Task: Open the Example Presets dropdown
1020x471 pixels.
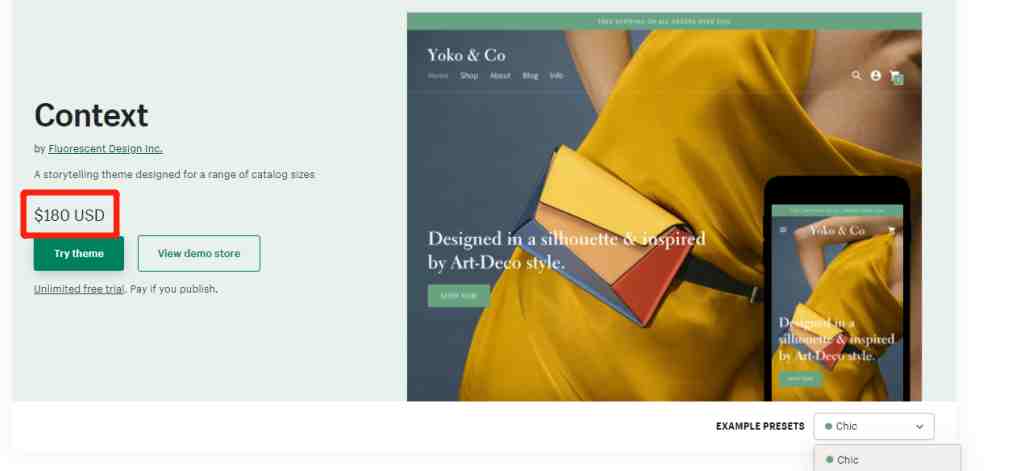Action: pos(874,427)
